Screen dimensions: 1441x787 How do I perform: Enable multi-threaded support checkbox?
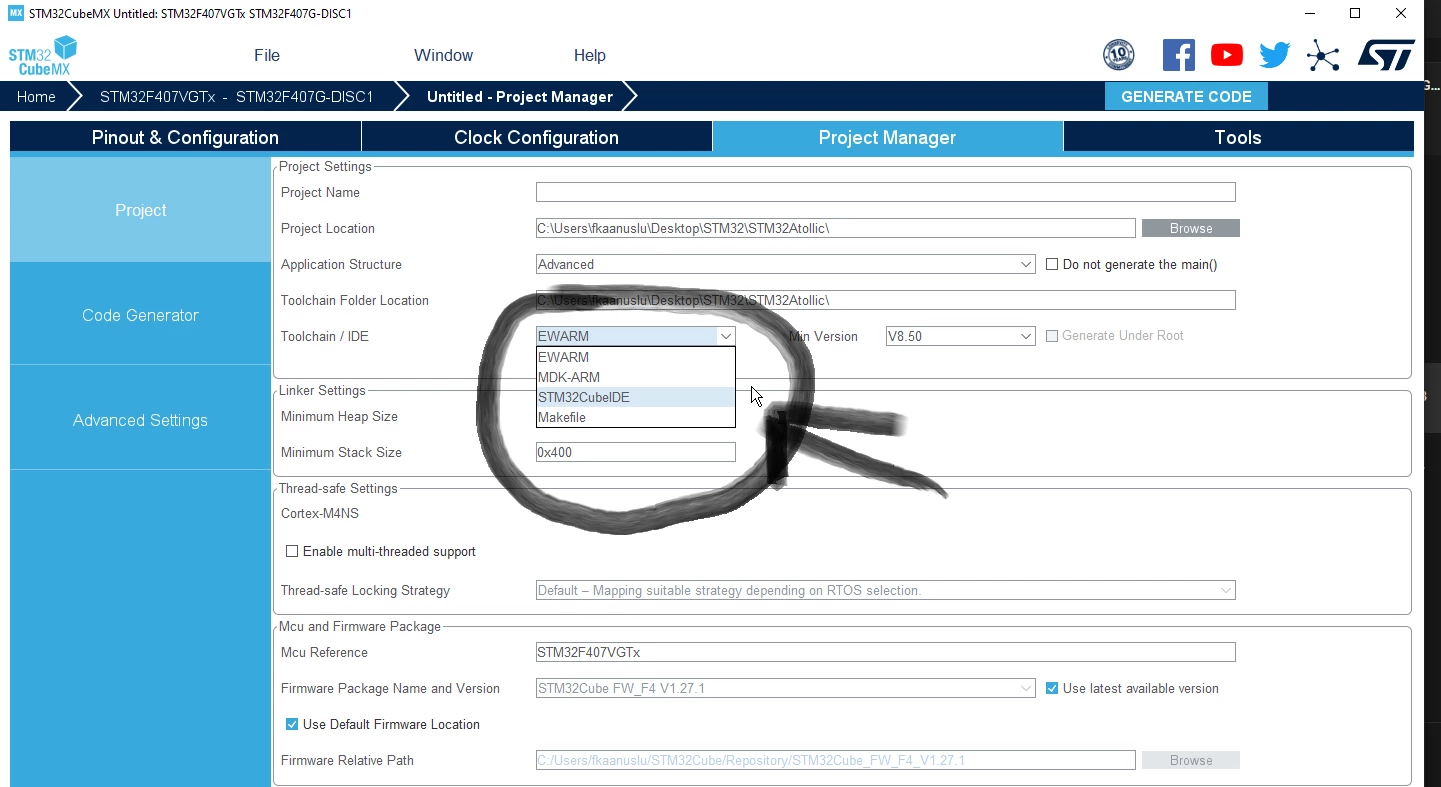click(x=292, y=551)
